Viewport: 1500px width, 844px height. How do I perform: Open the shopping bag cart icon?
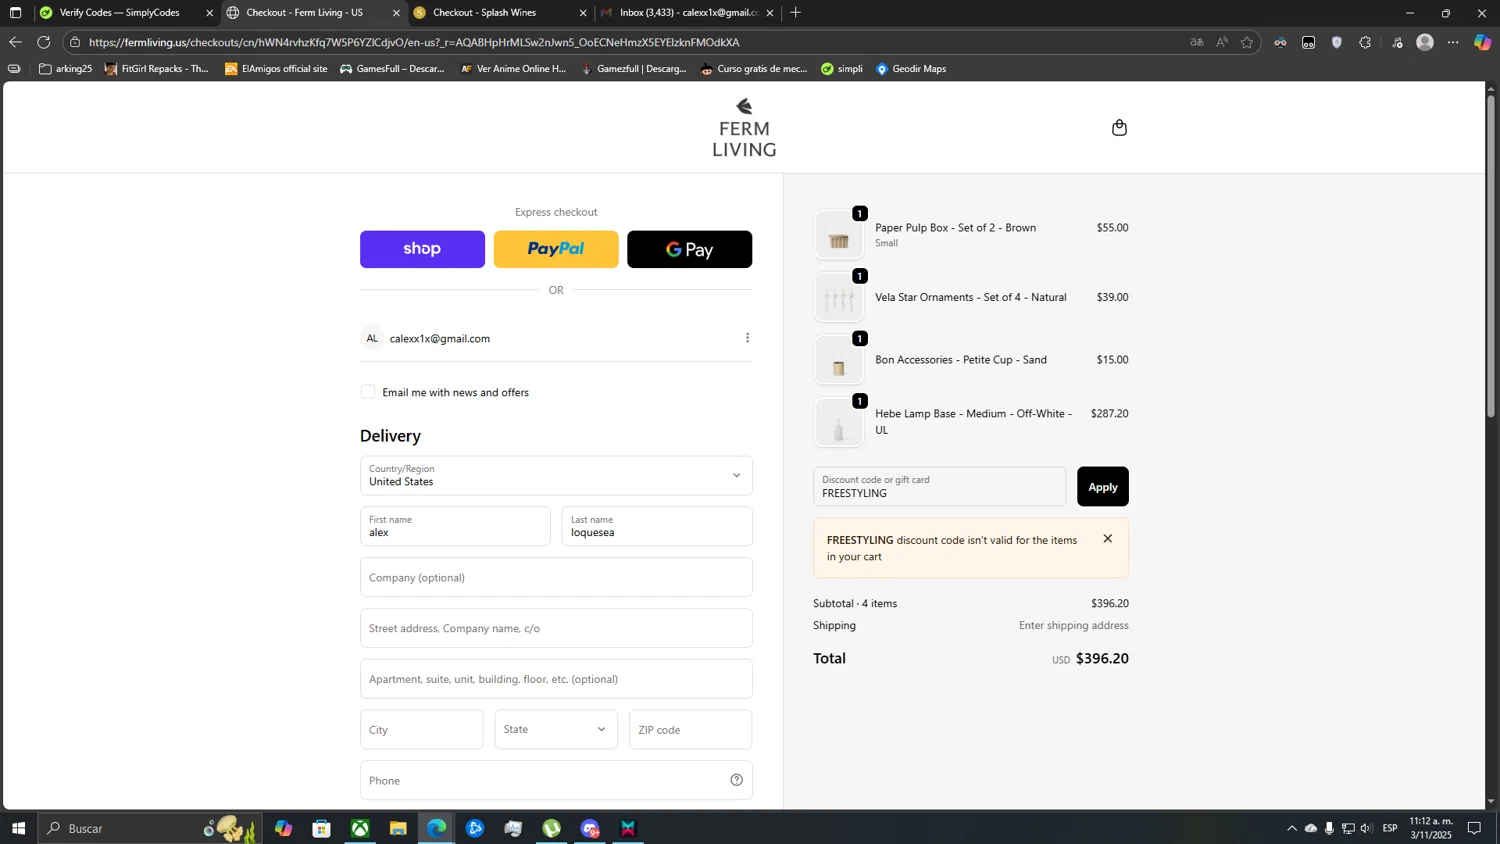coord(1119,127)
